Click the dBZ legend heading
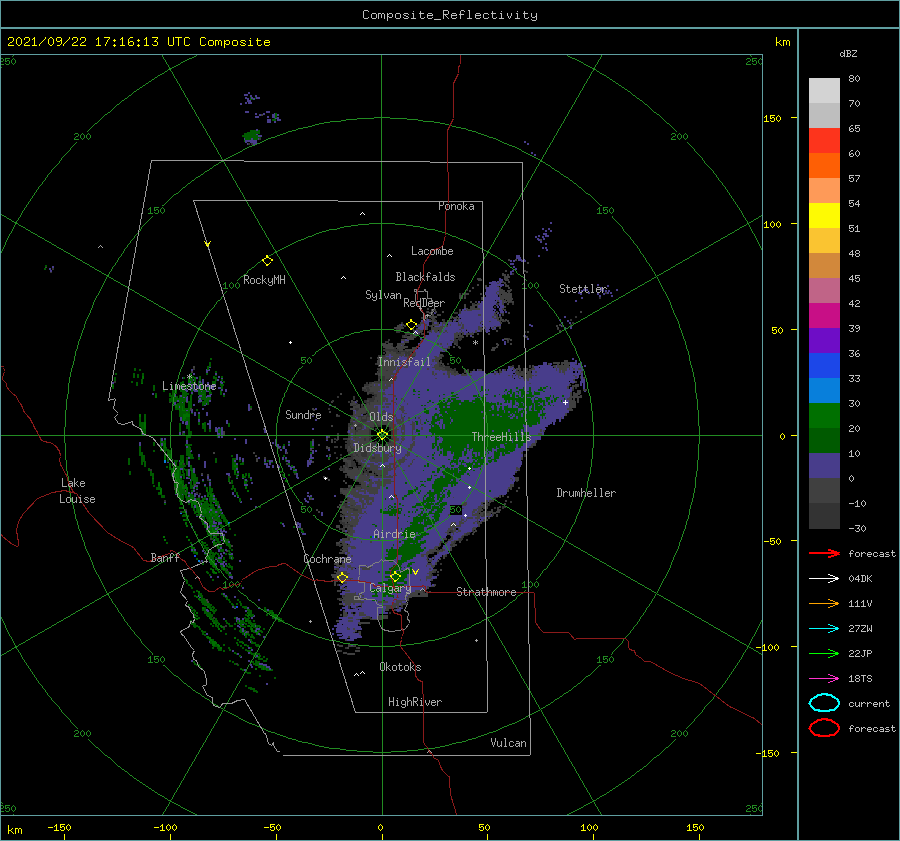Screen dimensions: 900x841 (x=848, y=53)
